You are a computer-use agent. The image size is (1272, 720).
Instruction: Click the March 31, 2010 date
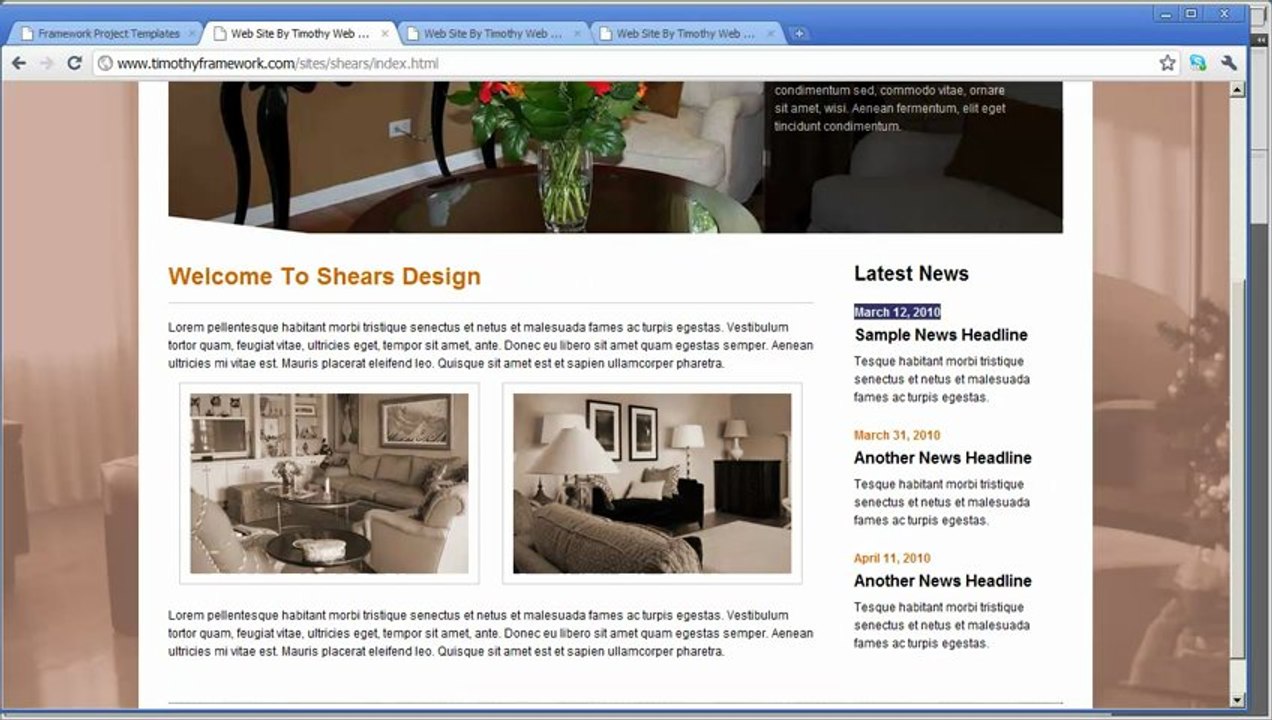tap(897, 435)
